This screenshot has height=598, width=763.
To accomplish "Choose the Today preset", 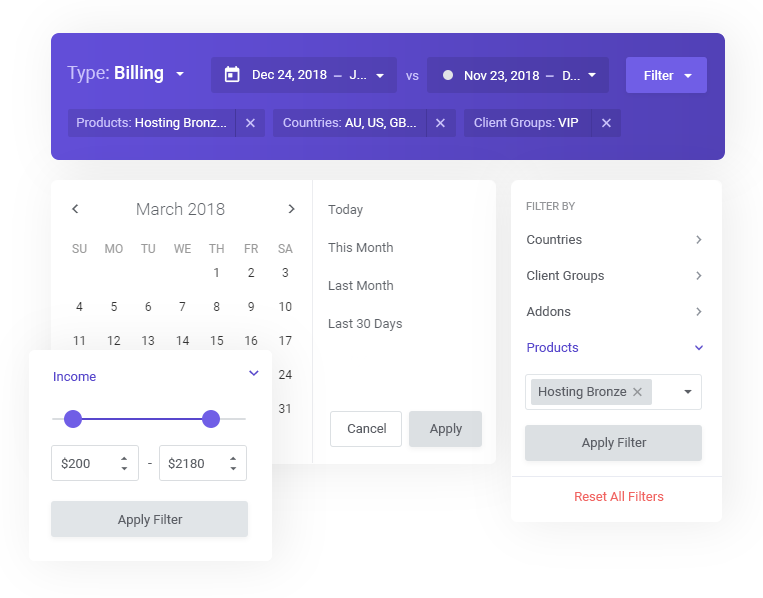I will click(345, 210).
